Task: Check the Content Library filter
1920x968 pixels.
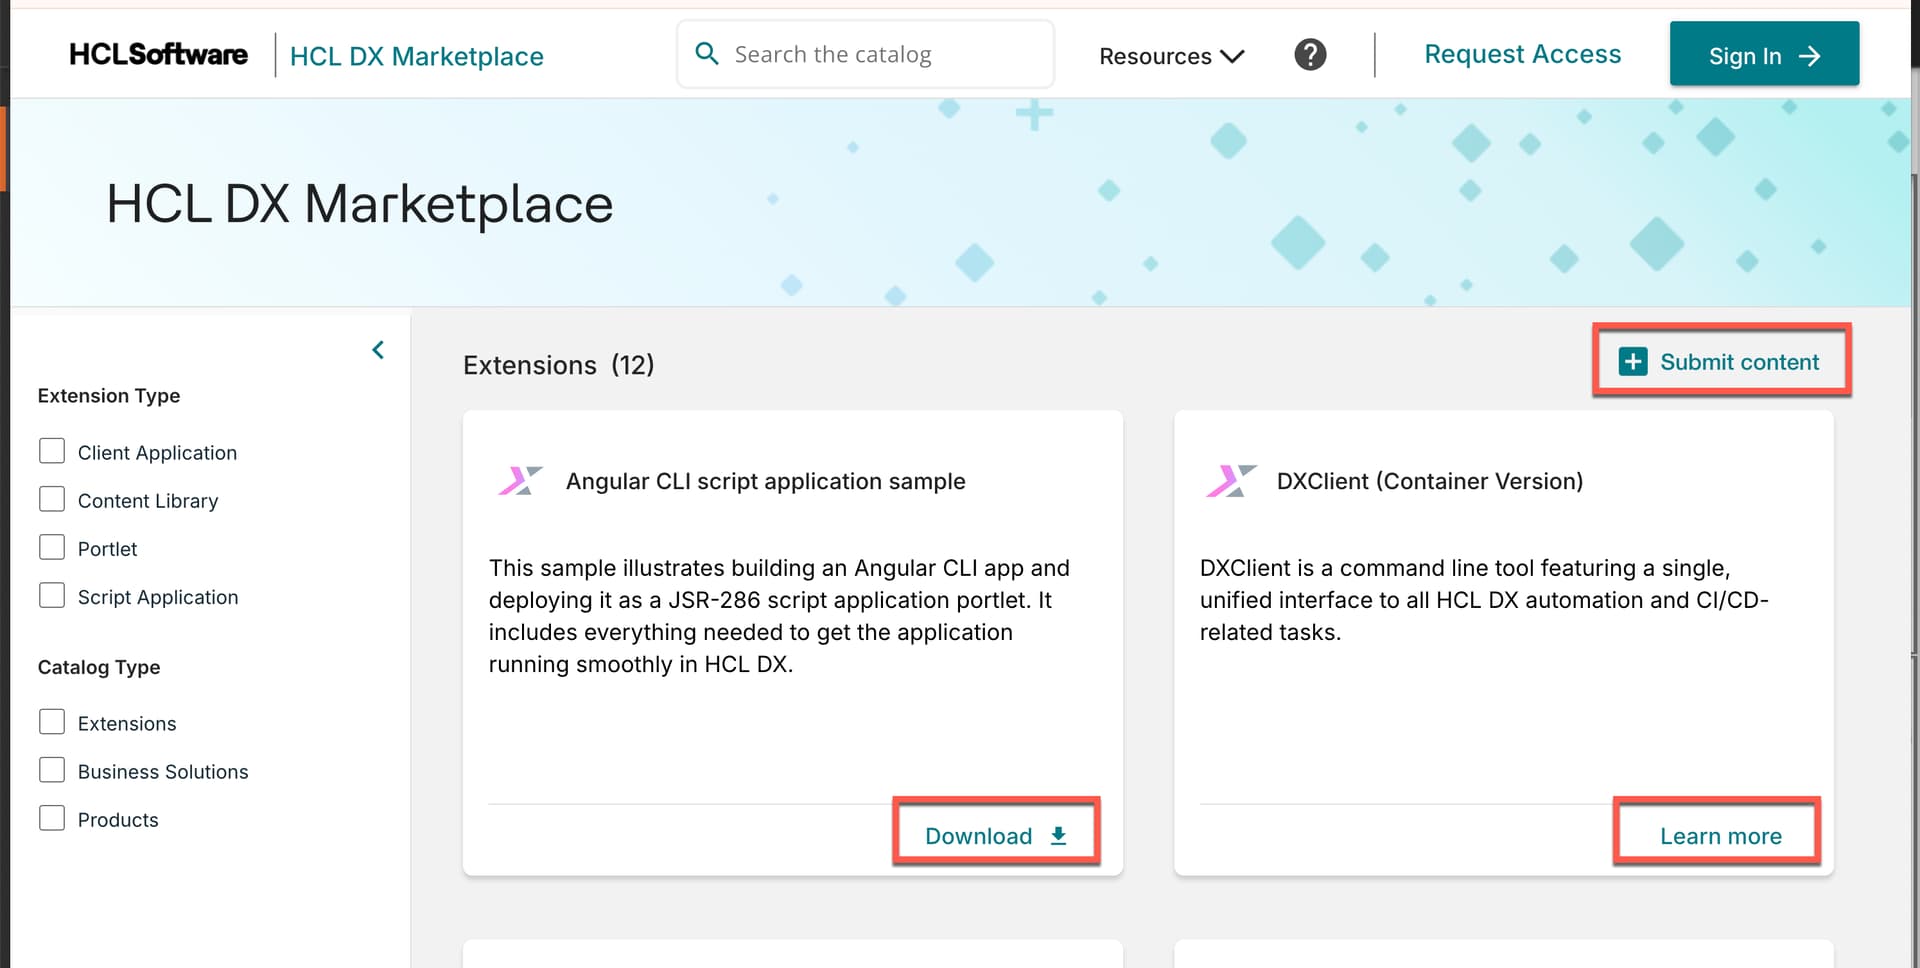Action: (x=52, y=499)
